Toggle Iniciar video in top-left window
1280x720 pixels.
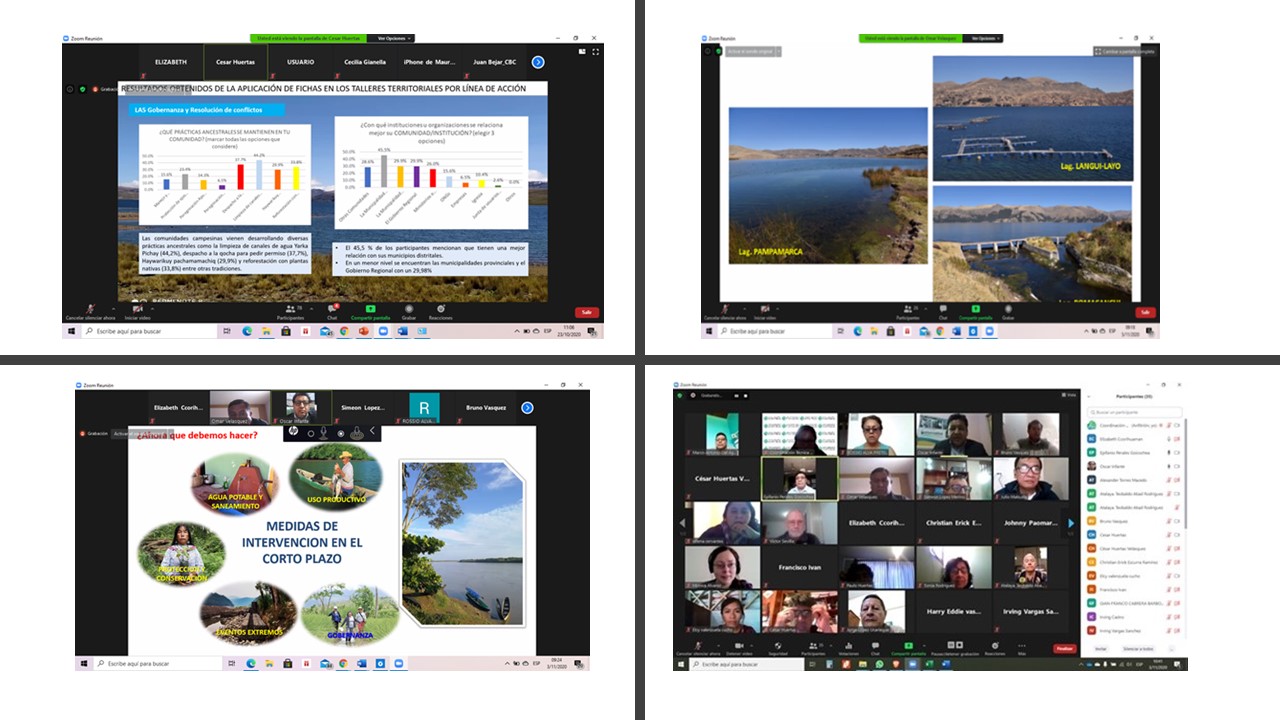137,312
